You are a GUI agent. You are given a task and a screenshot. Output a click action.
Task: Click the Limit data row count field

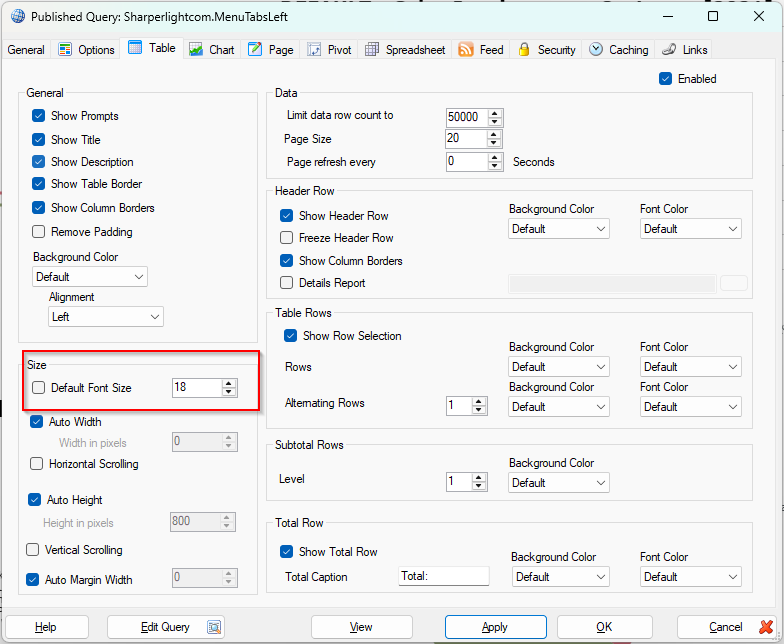[x=467, y=117]
